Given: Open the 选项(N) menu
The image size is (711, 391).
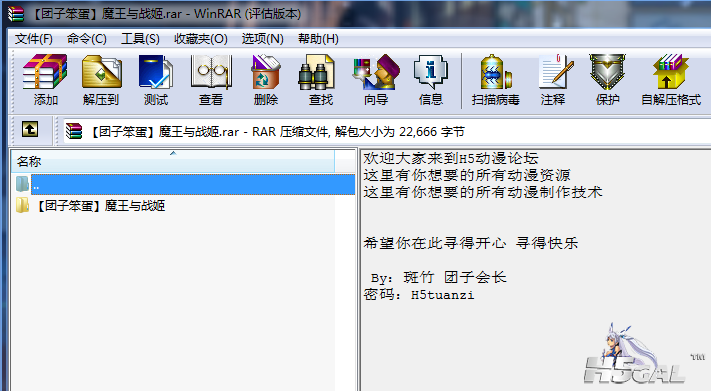Looking at the screenshot, I should coord(263,39).
